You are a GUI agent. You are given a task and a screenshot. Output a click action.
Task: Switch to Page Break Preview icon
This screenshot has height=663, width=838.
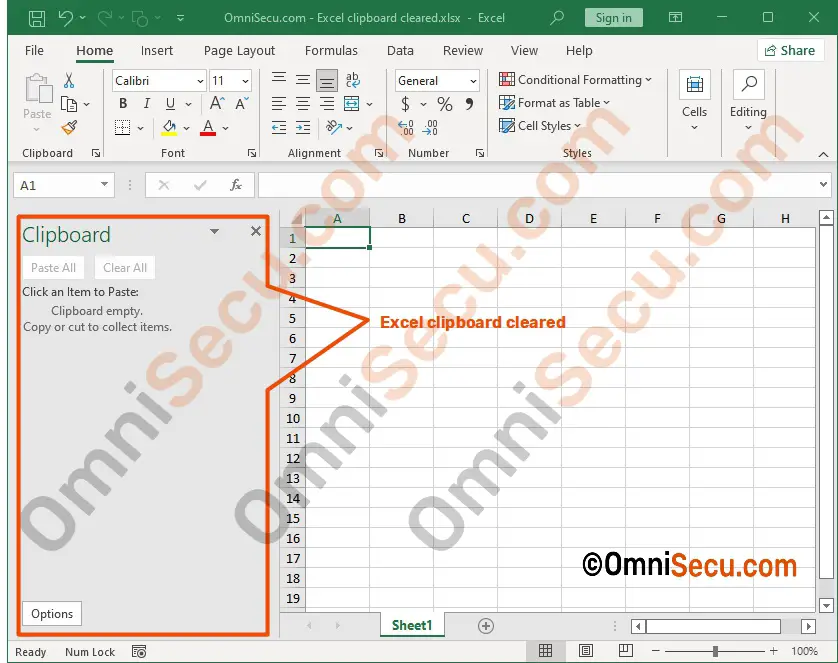click(626, 651)
